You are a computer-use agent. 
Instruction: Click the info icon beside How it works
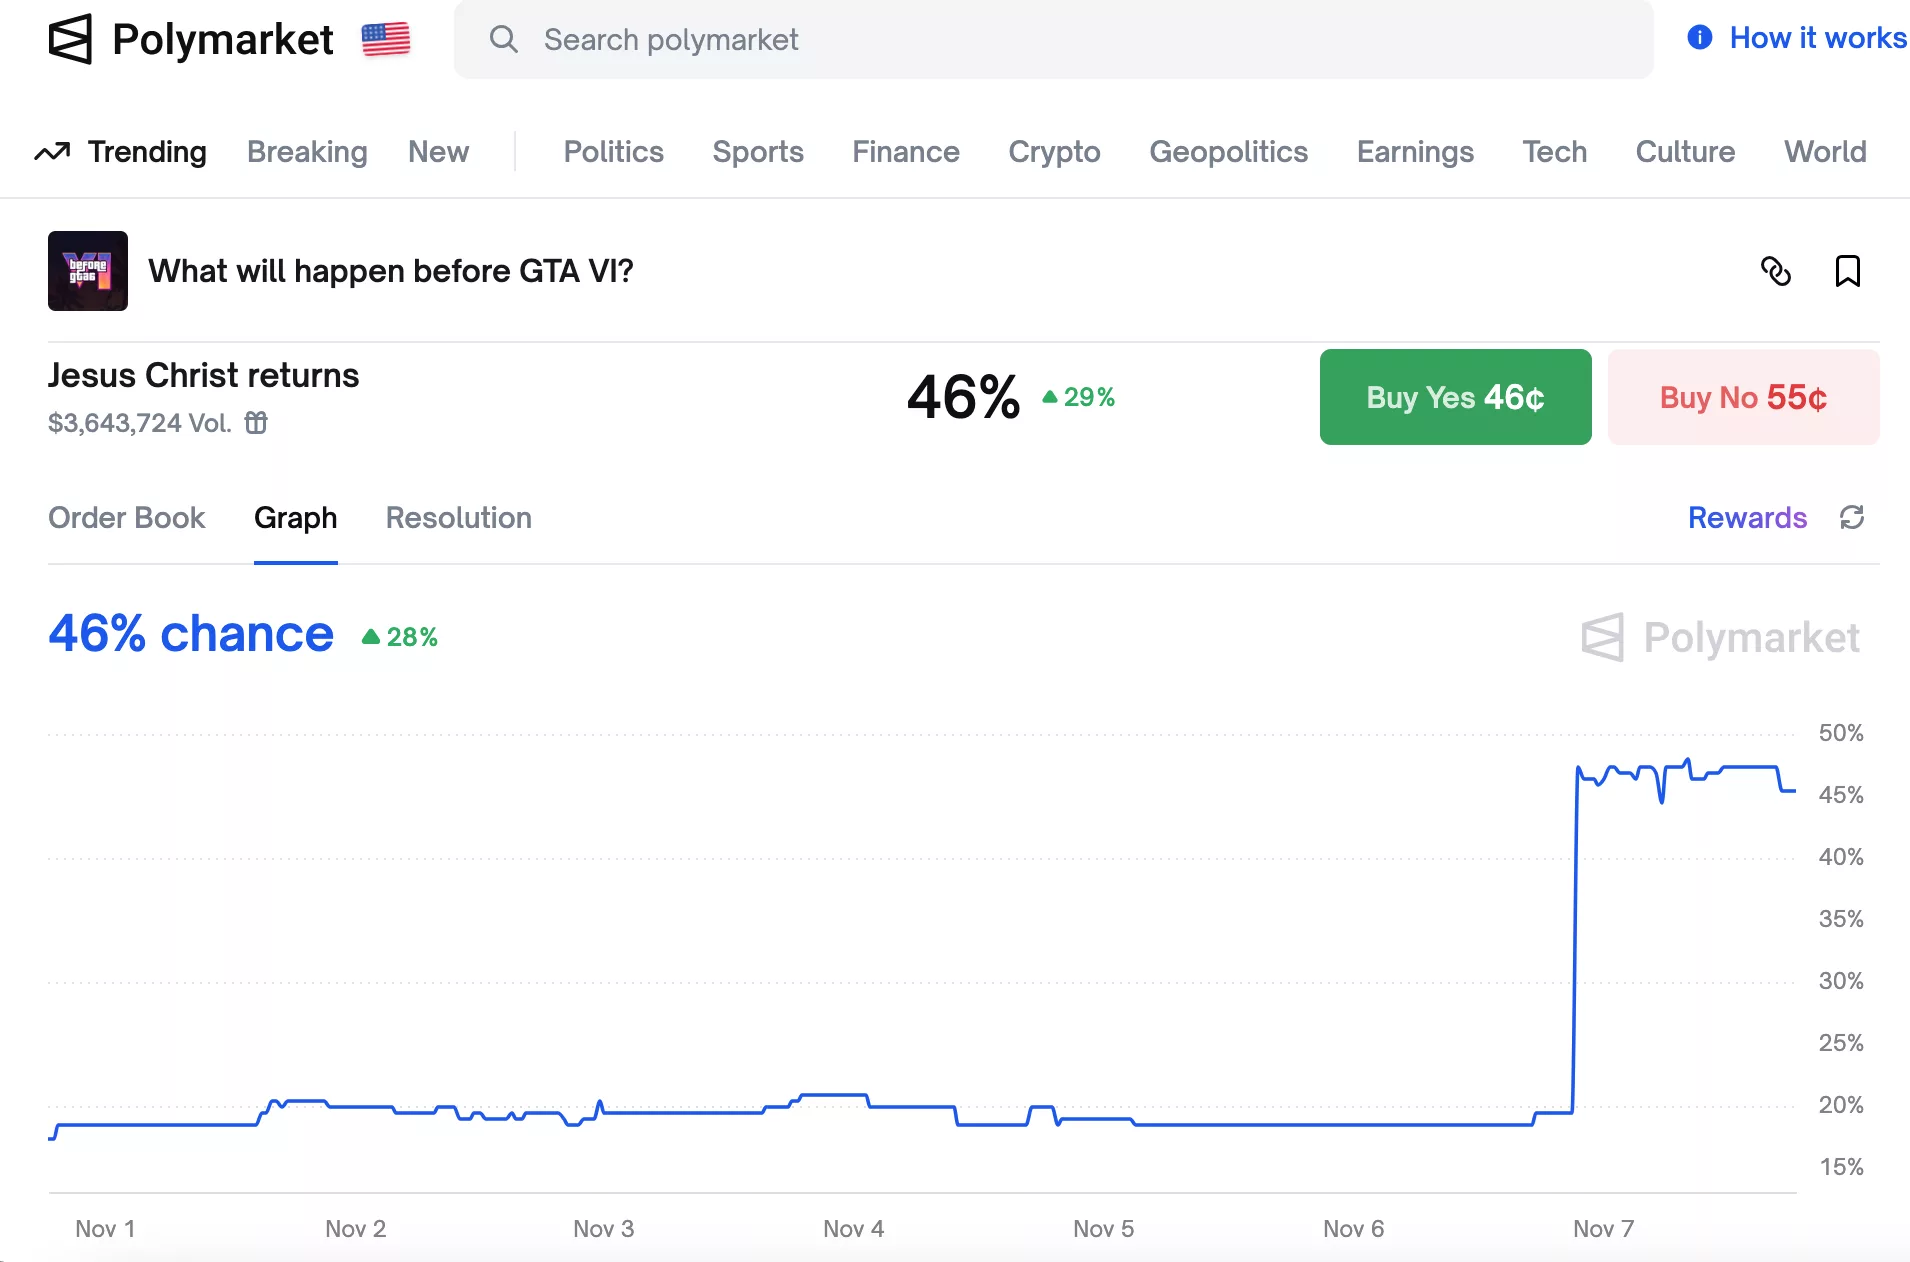point(1698,37)
